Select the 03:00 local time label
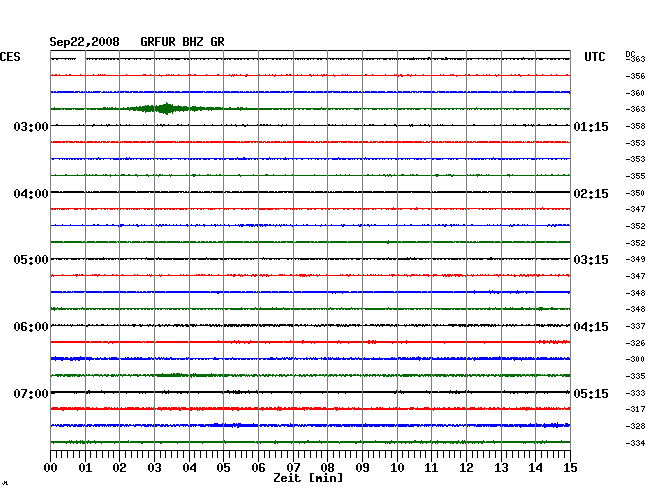The image size is (650, 494). 31,126
